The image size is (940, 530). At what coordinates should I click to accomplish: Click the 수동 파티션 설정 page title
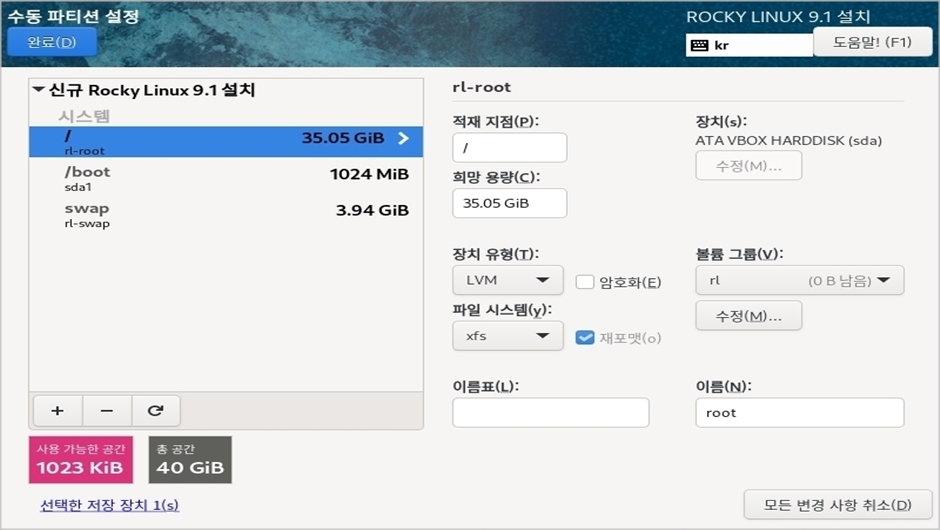[x=74, y=16]
